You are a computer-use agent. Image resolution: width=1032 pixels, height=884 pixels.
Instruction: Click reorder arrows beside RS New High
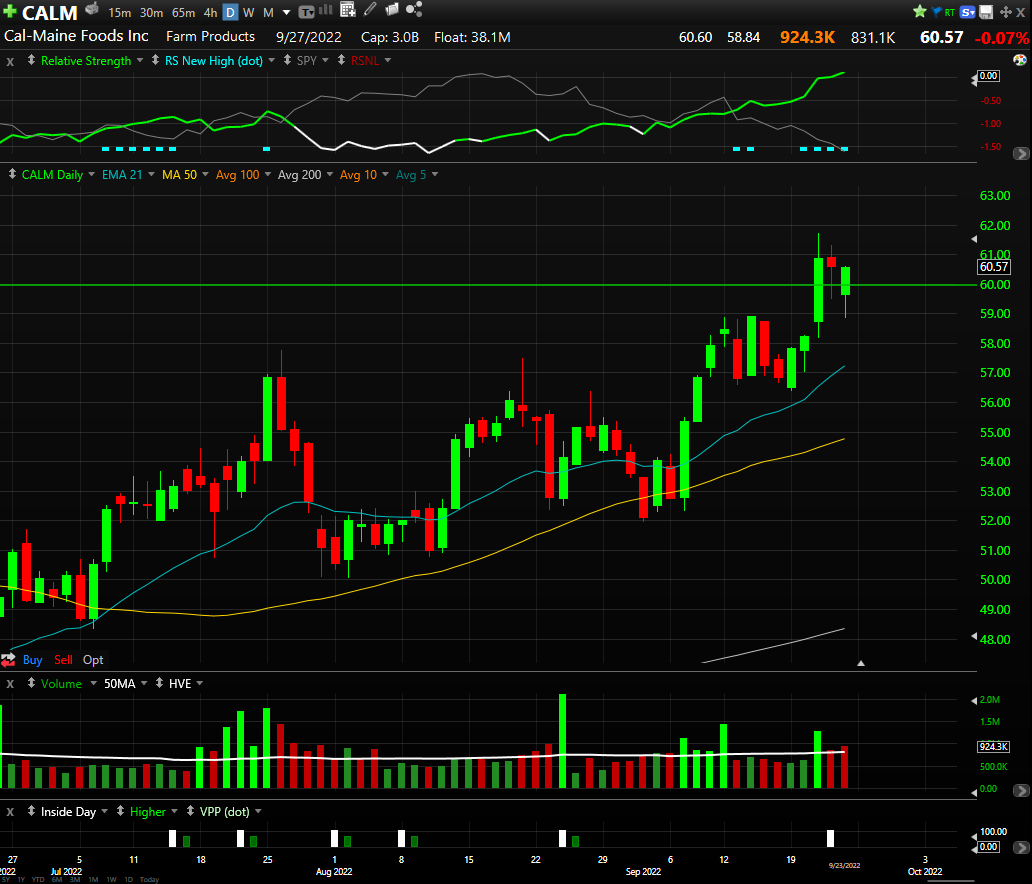[x=155, y=60]
